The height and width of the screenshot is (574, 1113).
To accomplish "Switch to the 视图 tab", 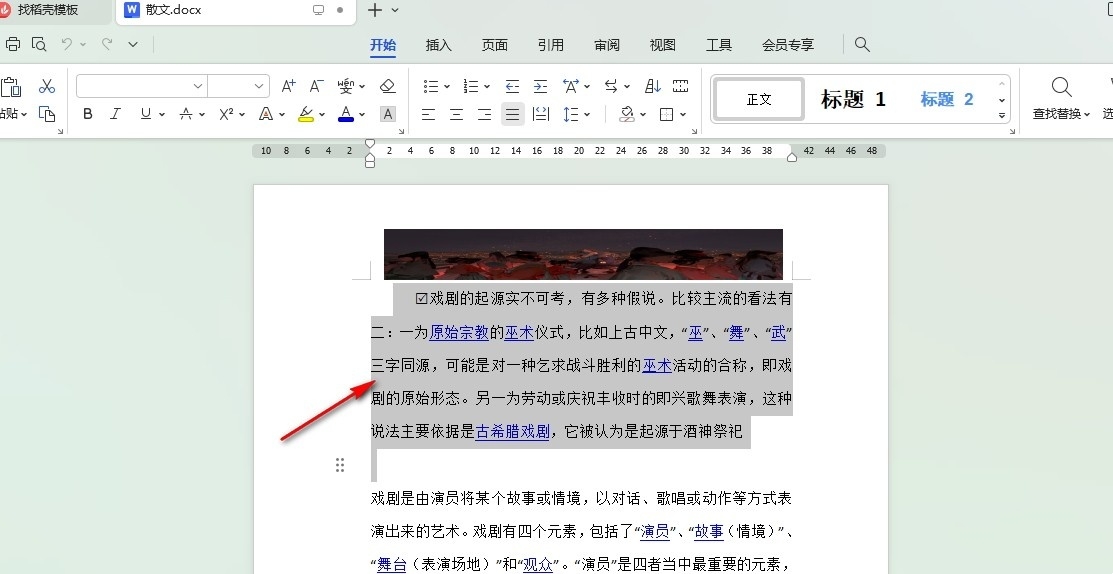I will click(x=663, y=45).
